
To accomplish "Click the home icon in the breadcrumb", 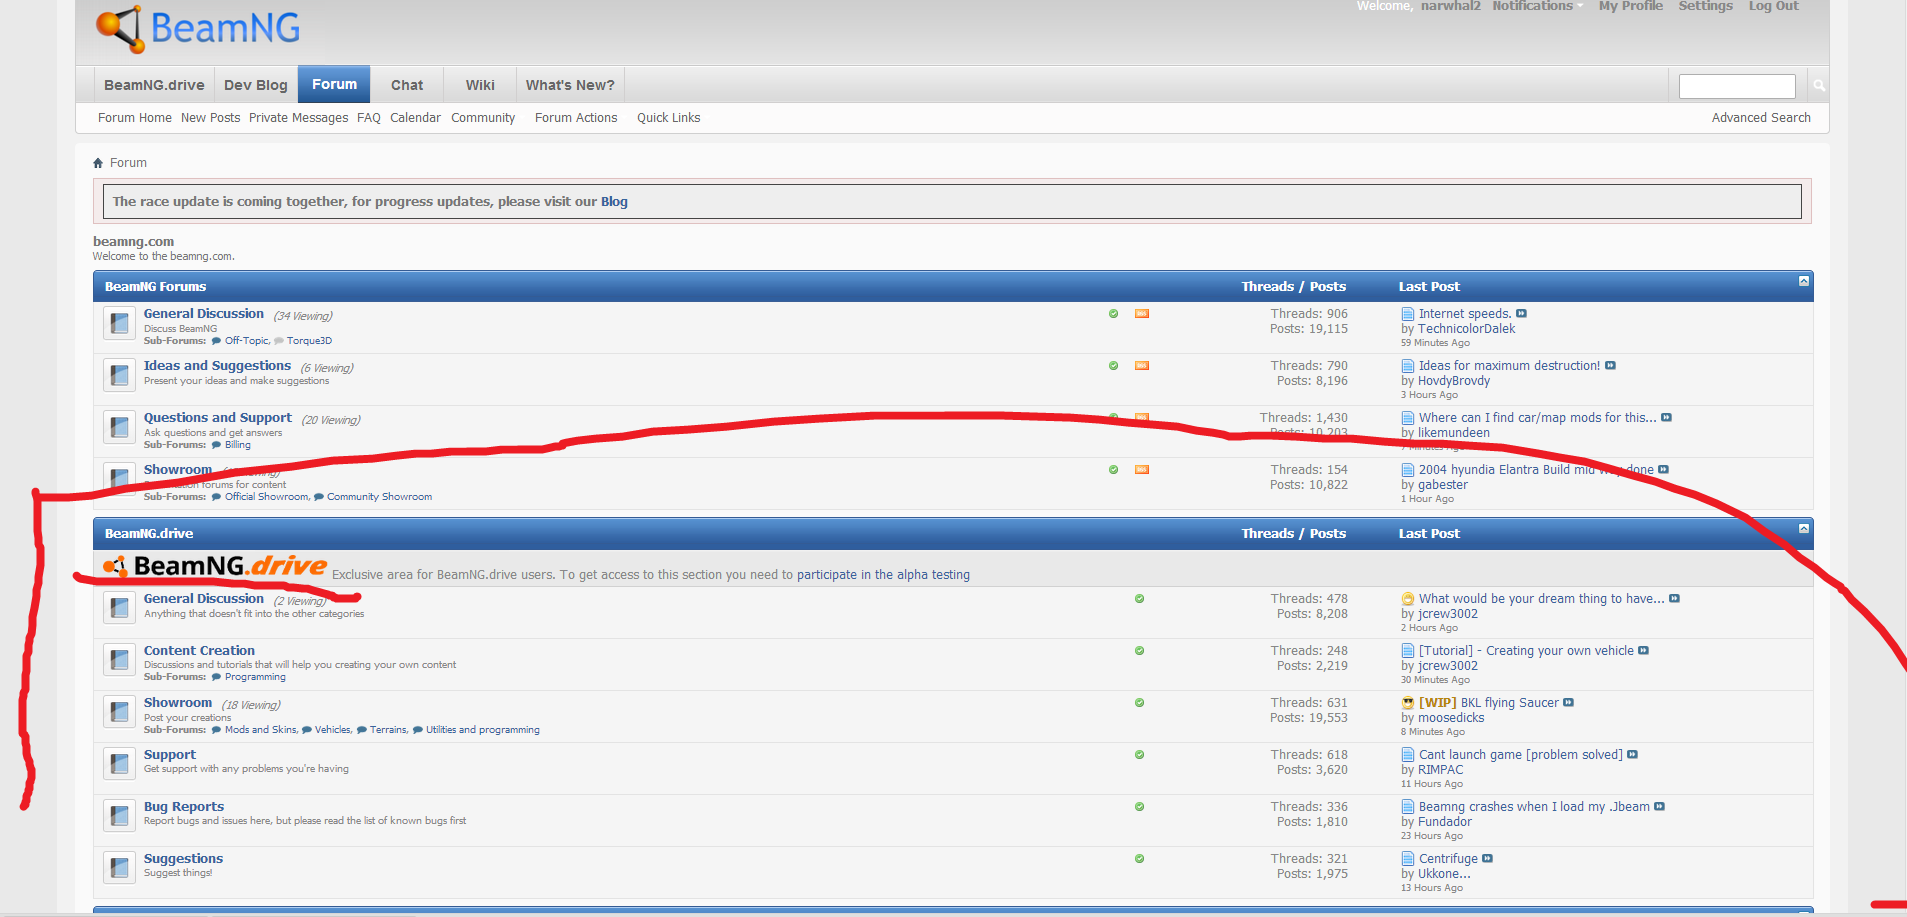I will pos(98,163).
